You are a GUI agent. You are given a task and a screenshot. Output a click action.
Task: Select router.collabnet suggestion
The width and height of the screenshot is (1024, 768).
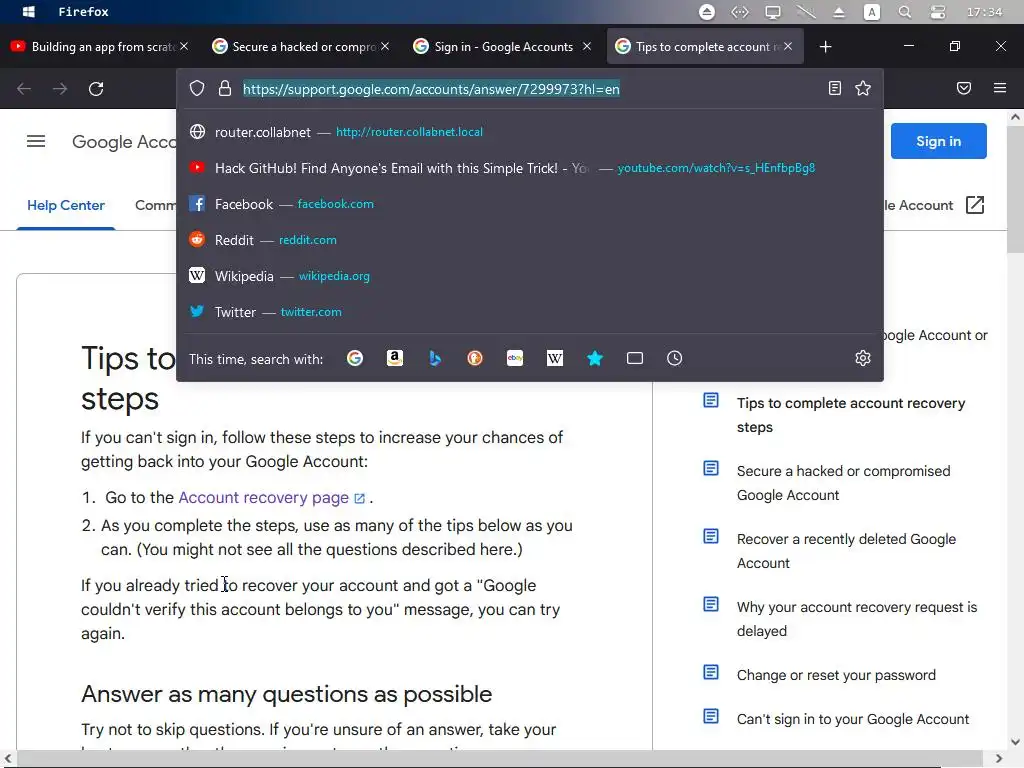(x=530, y=132)
